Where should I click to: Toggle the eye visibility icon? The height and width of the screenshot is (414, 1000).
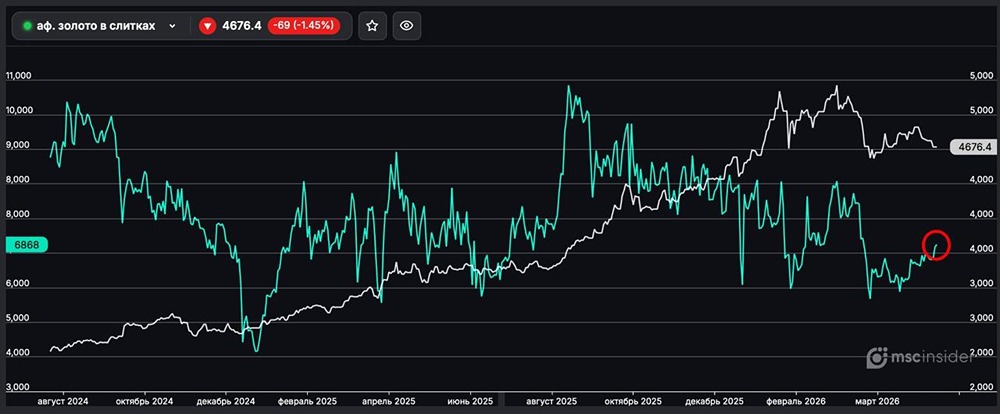[x=405, y=26]
